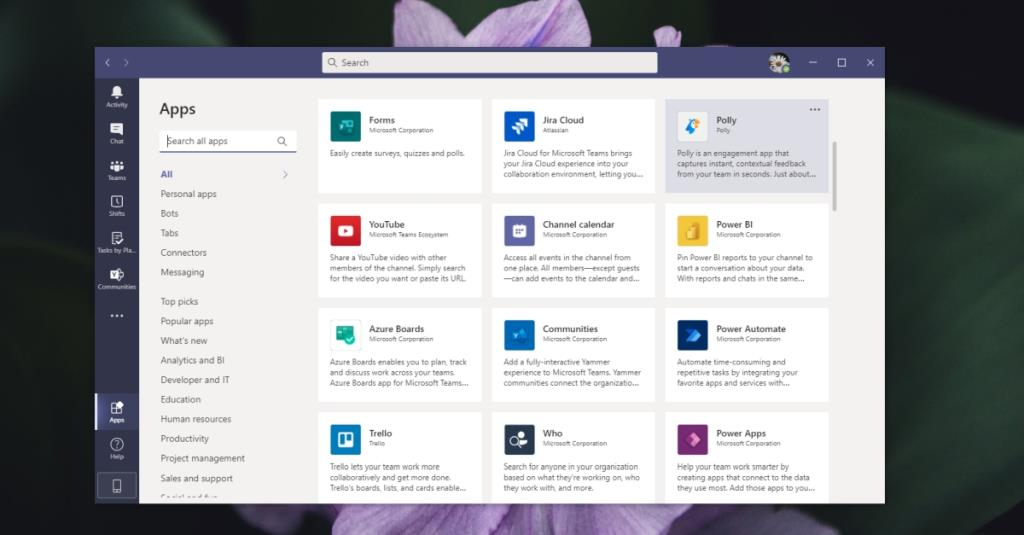The height and width of the screenshot is (535, 1024).
Task: Click the Jira Cloud app icon
Action: [519, 126]
